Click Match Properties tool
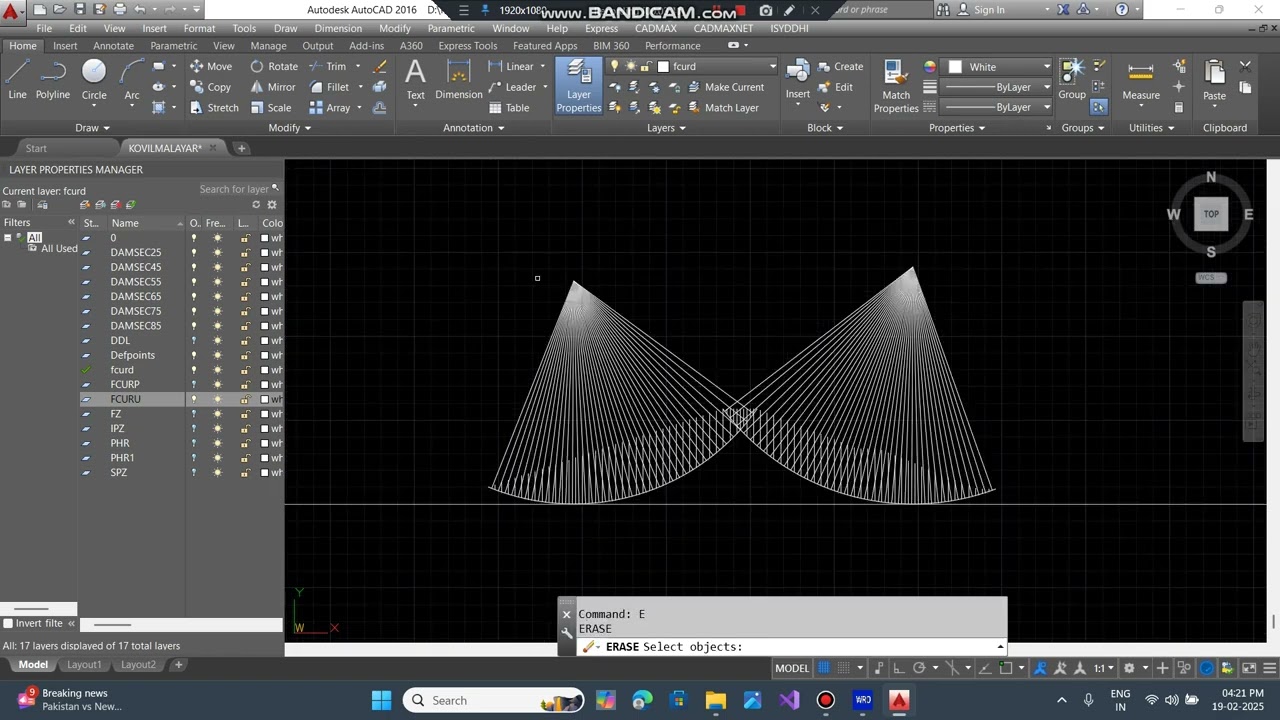Screen dimensions: 1280x720 (x=896, y=86)
